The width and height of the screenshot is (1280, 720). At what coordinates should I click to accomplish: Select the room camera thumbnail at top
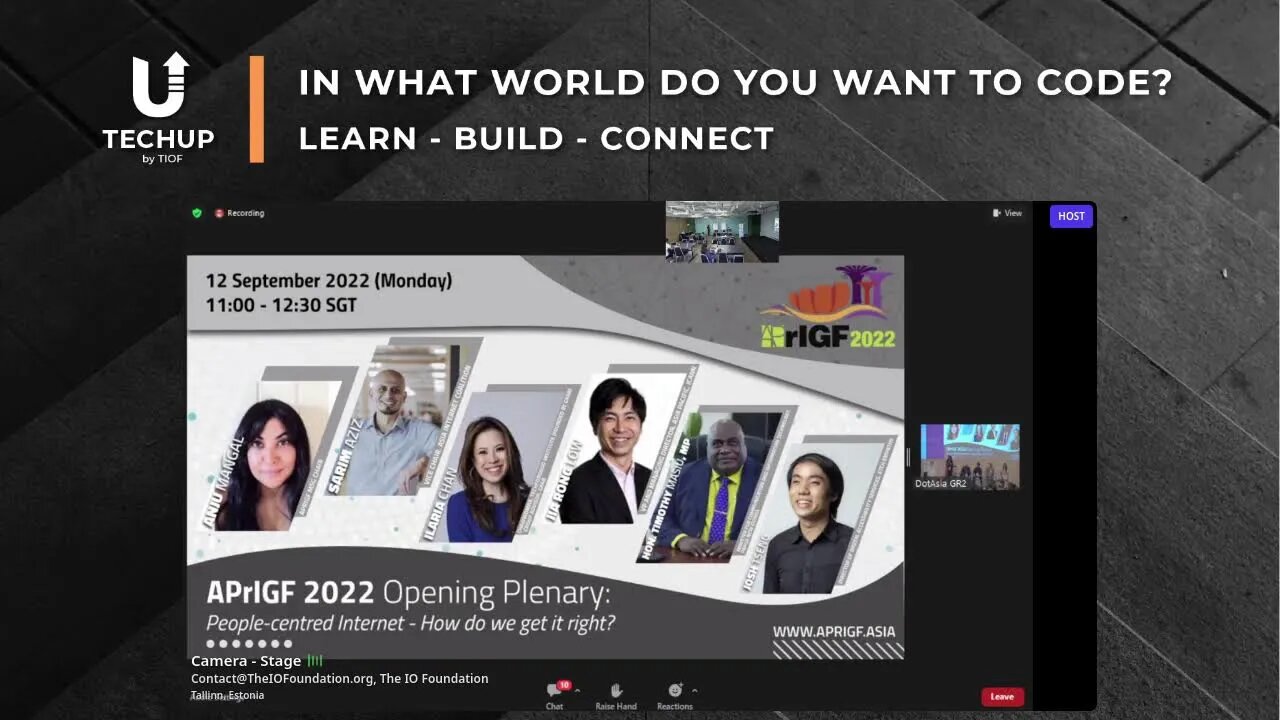[x=722, y=232]
